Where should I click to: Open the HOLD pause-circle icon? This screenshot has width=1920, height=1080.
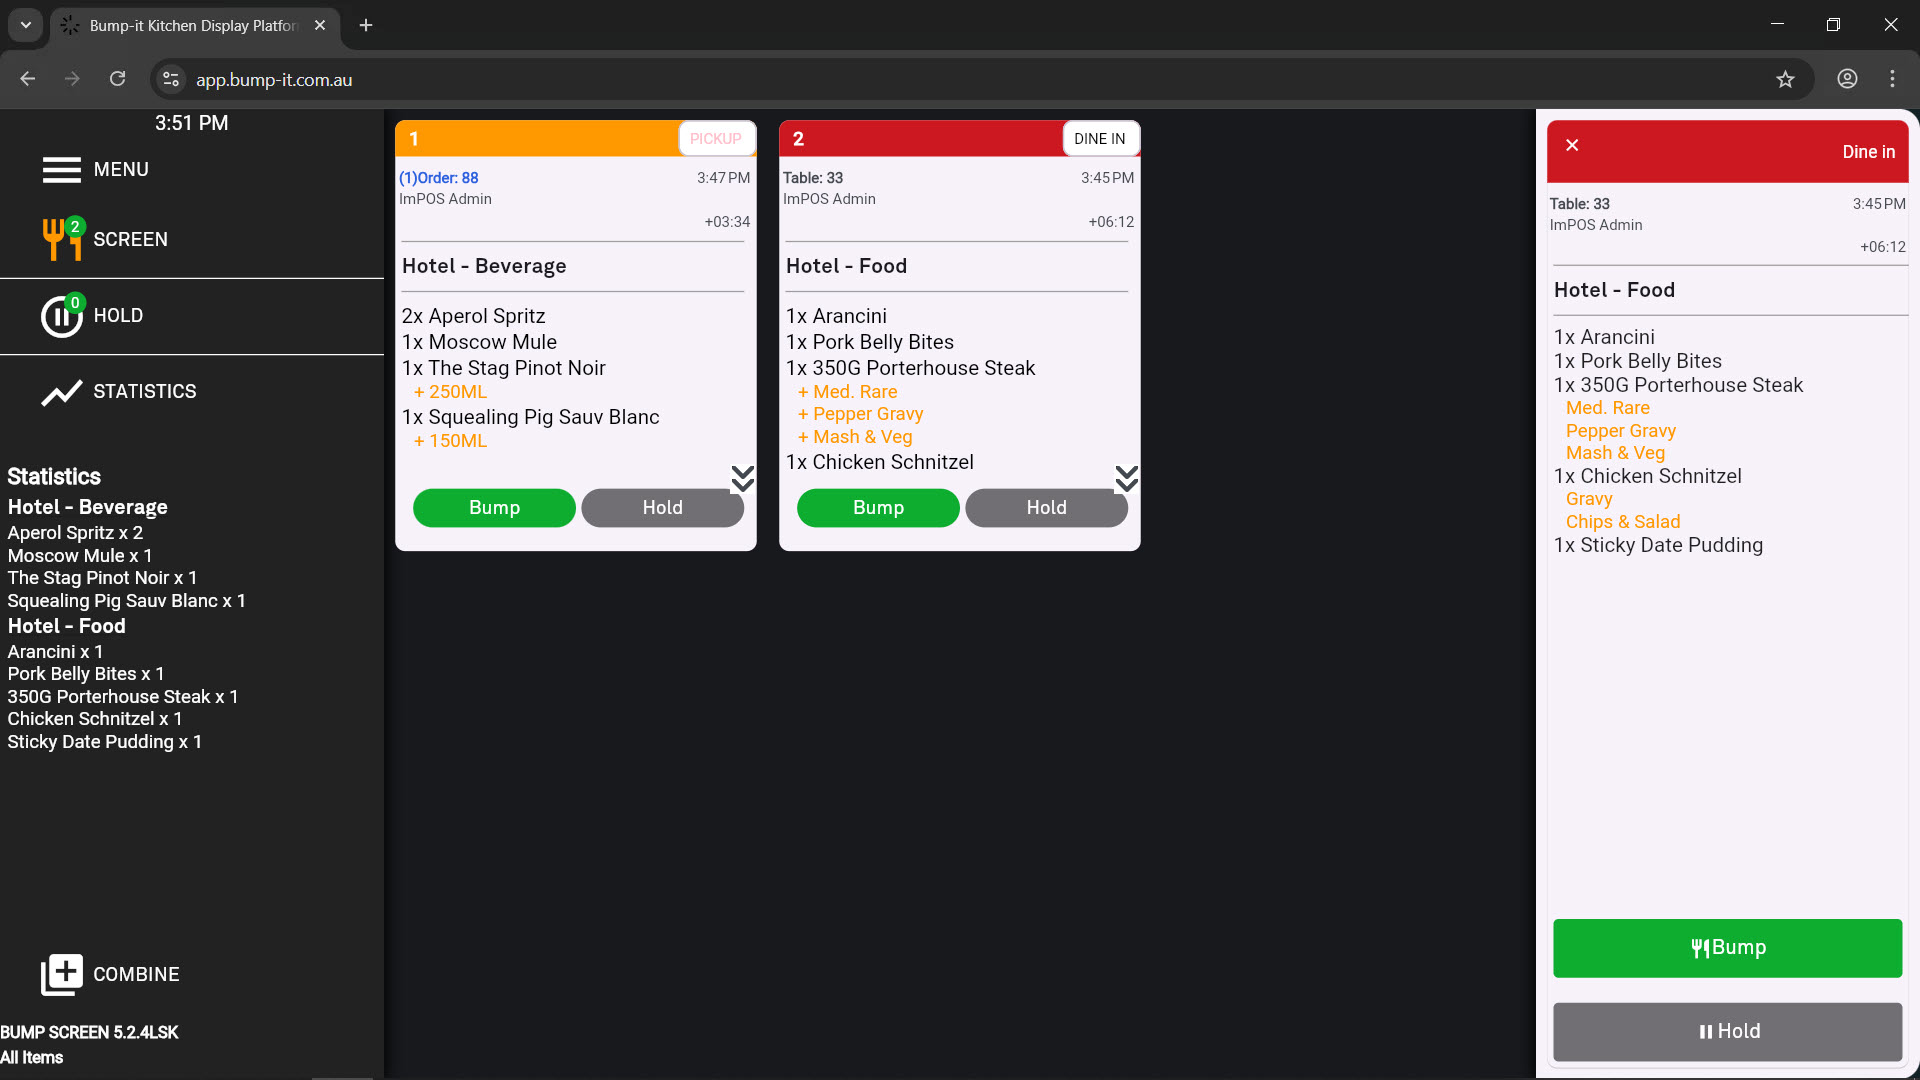pyautogui.click(x=61, y=316)
